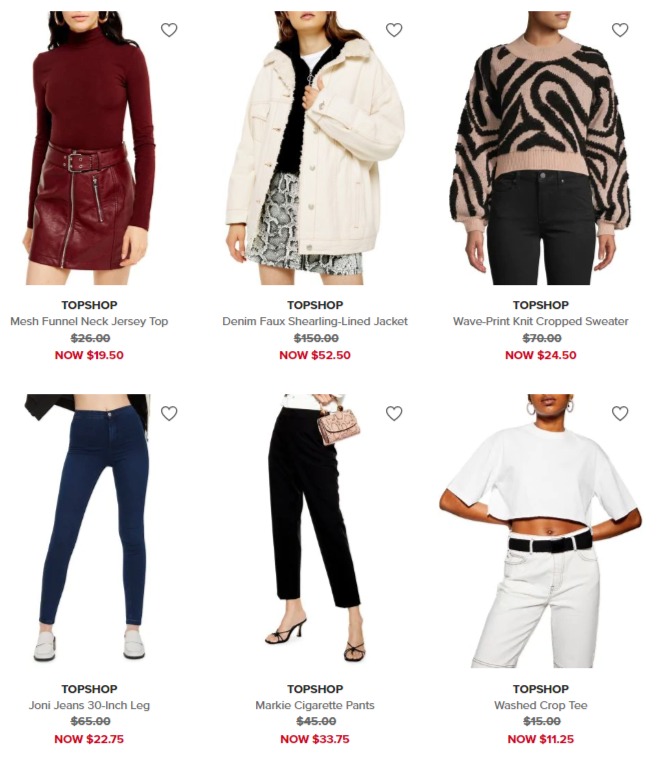Favorite the Mesh Funnel Neck Jersey Top with the heart icon
The width and height of the screenshot is (661, 766).
coord(169,30)
